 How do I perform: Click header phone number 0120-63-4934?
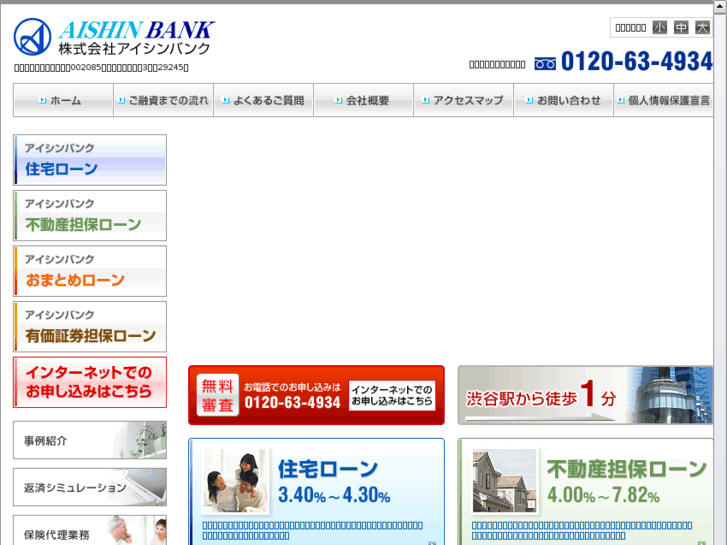click(637, 62)
